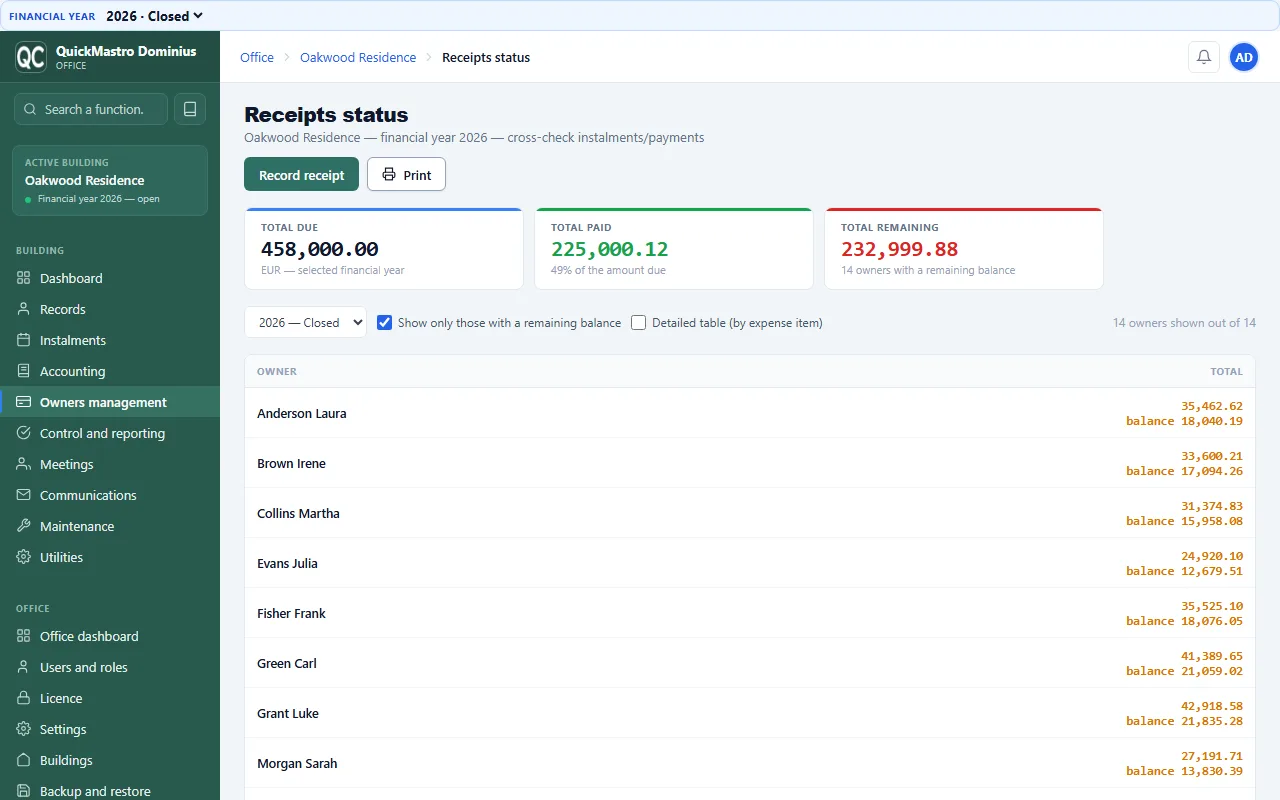
Task: Click the Fisher Frank owner row
Action: [x=750, y=613]
